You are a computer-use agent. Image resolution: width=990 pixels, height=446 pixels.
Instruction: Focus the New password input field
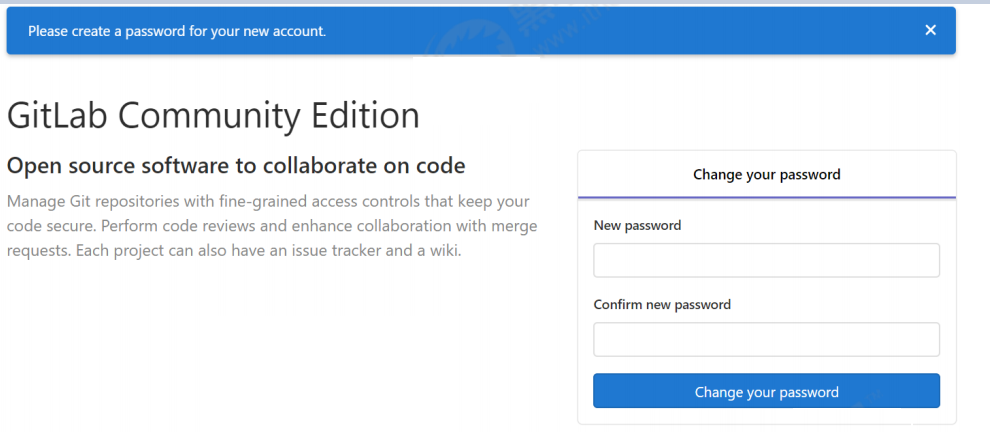(x=766, y=260)
